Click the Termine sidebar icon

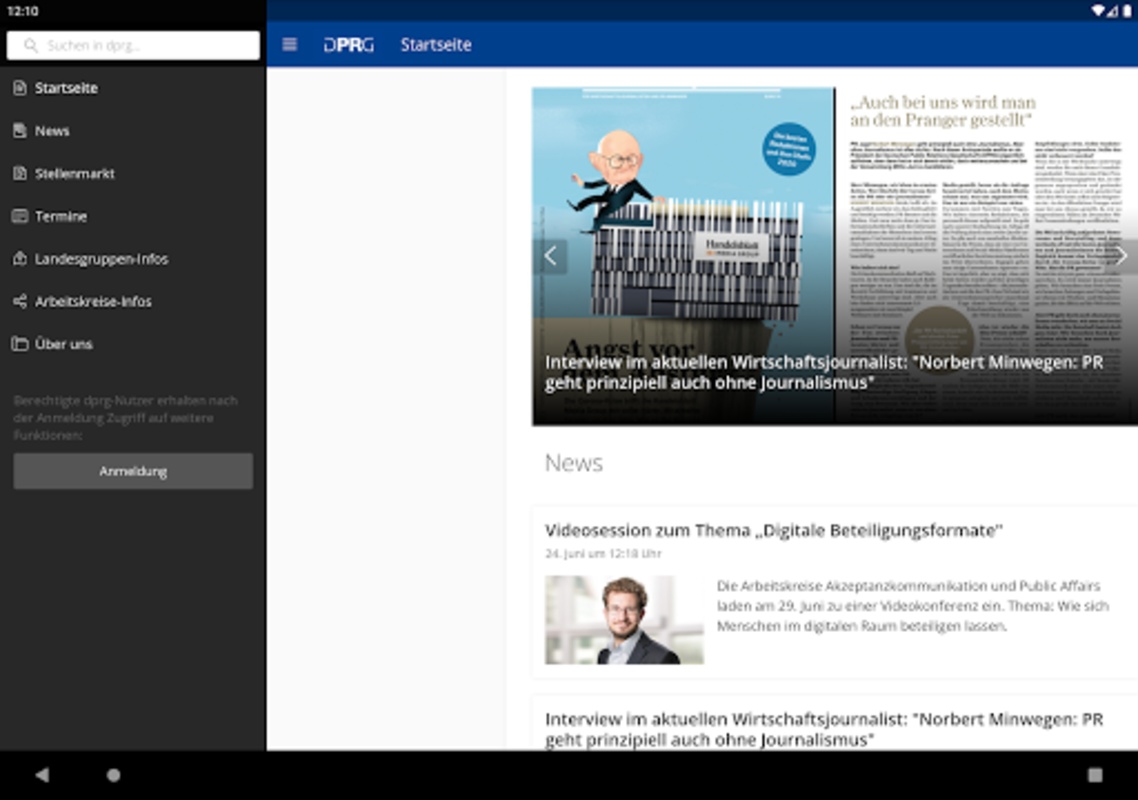coord(20,216)
